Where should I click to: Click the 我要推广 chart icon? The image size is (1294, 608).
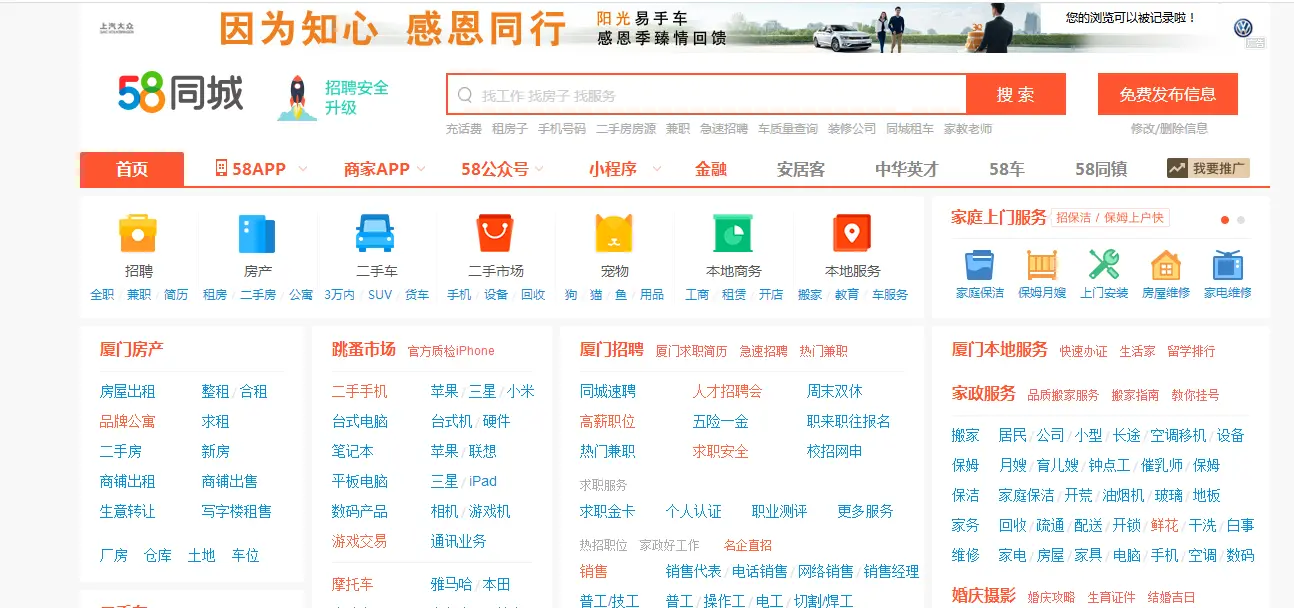(x=1178, y=168)
